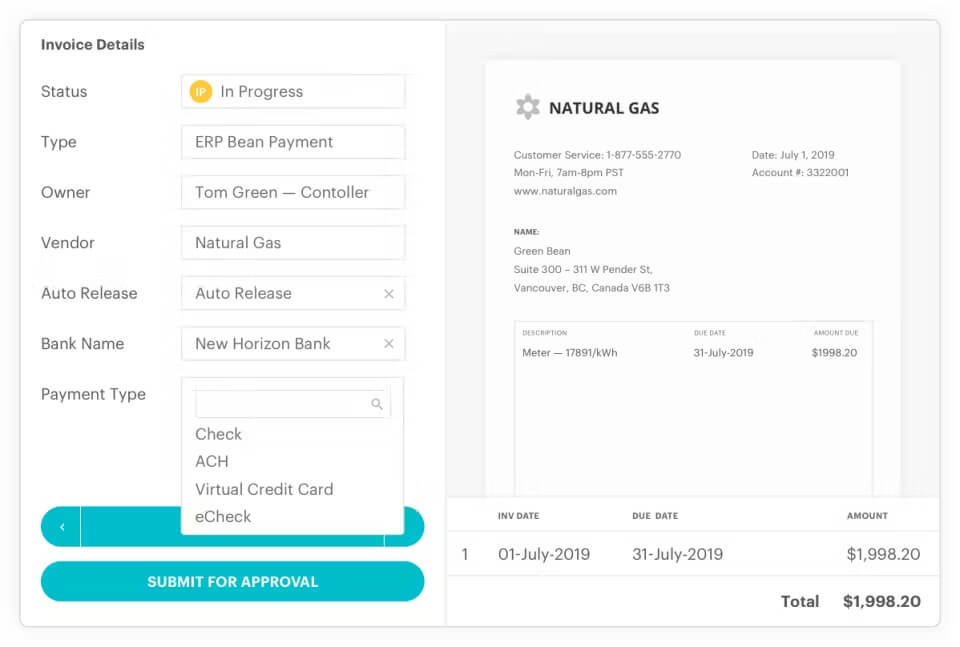Click the INV DATE column header
The height and width of the screenshot is (647, 960).
pyautogui.click(x=519, y=516)
